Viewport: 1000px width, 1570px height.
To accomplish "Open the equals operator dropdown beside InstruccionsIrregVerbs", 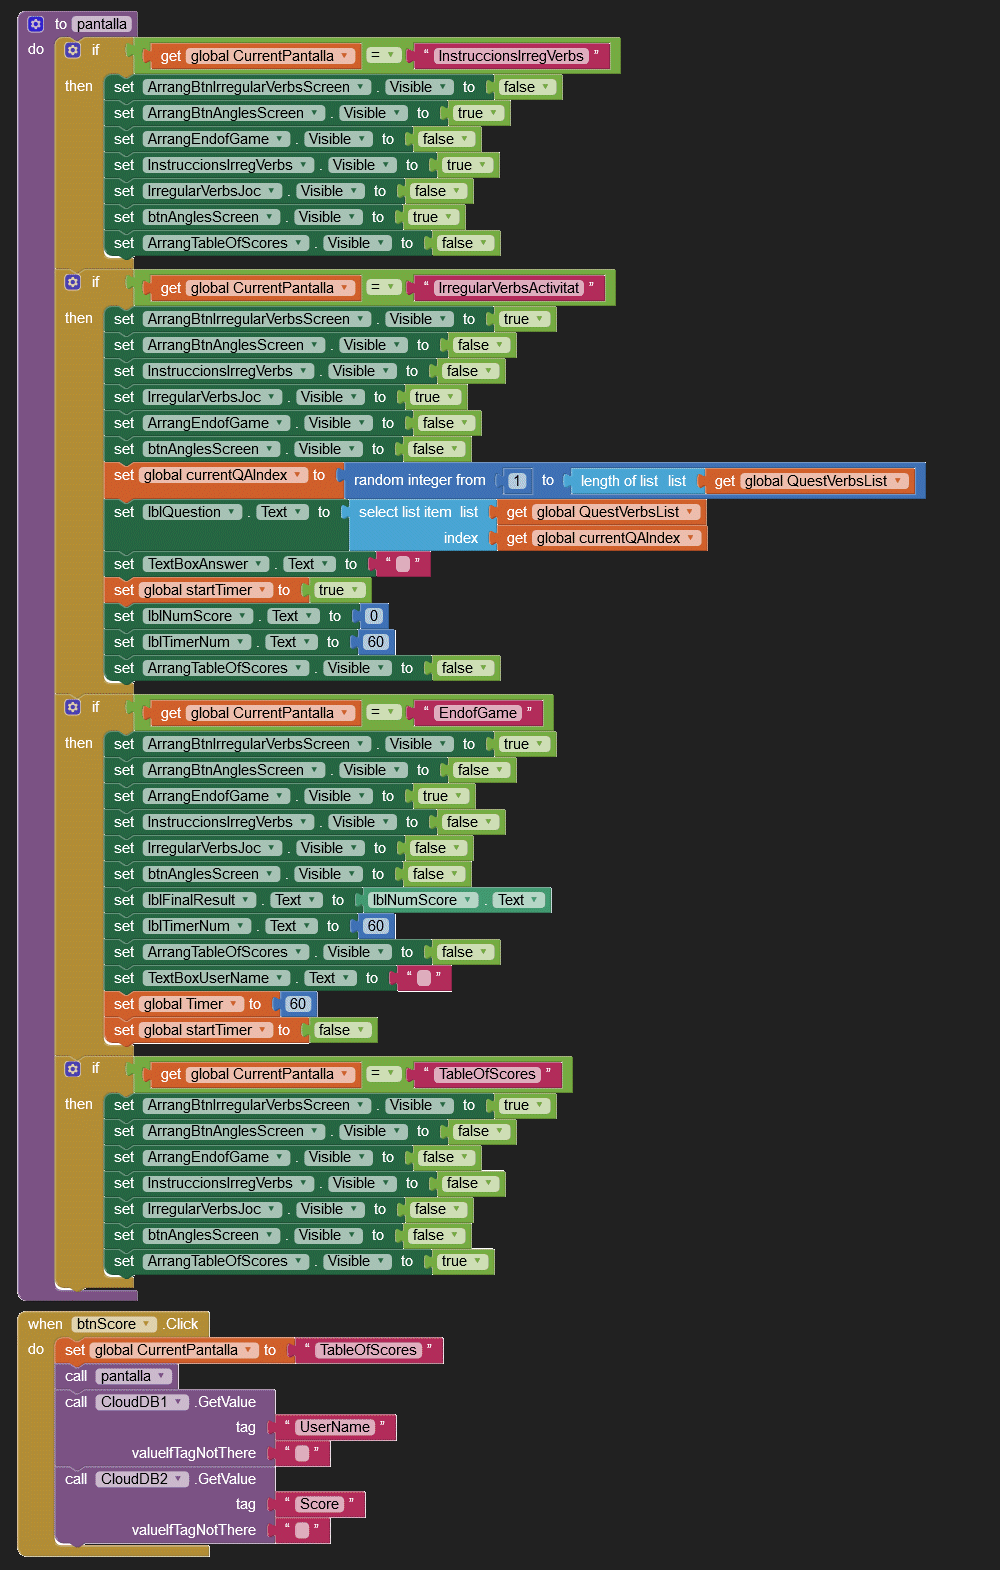I will (383, 56).
